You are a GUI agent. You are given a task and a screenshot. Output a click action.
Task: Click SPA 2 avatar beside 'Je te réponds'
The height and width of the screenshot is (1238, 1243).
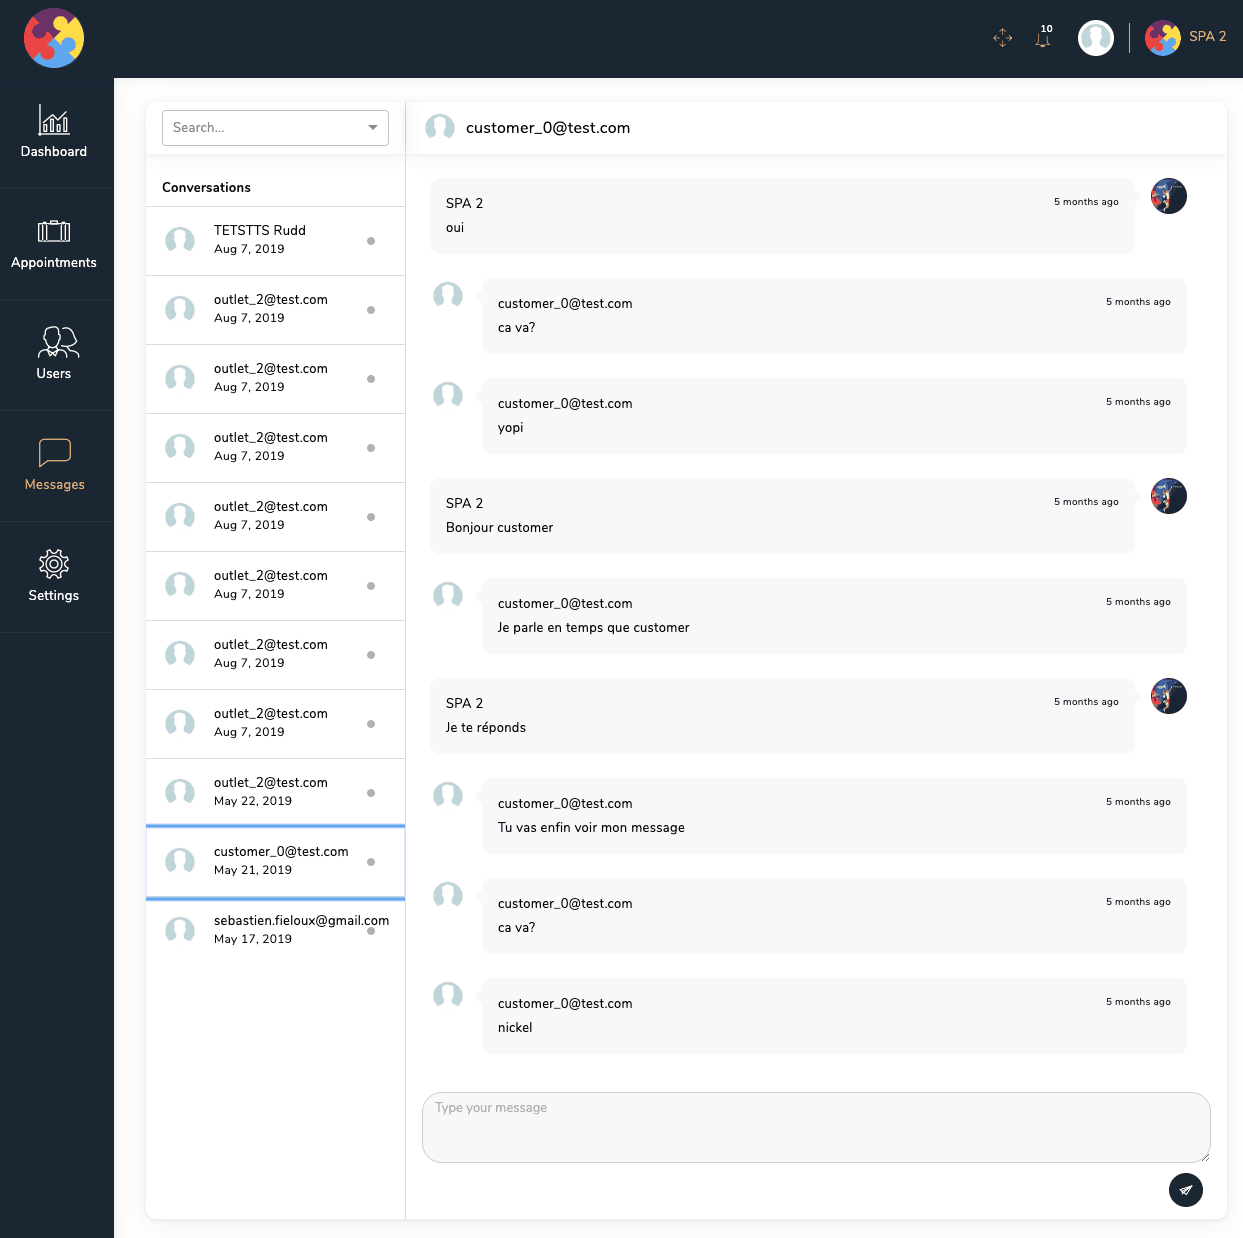click(x=1169, y=696)
